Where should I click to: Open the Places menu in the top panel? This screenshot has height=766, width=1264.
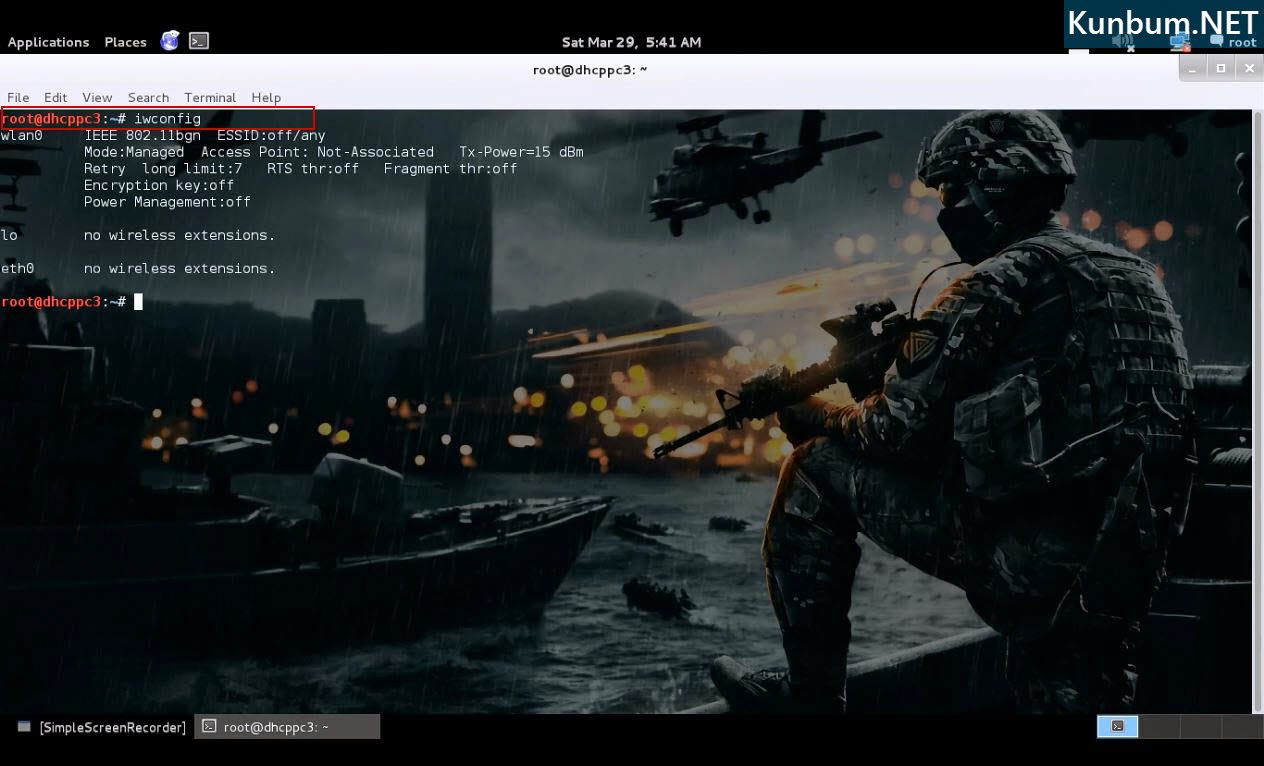(x=125, y=42)
